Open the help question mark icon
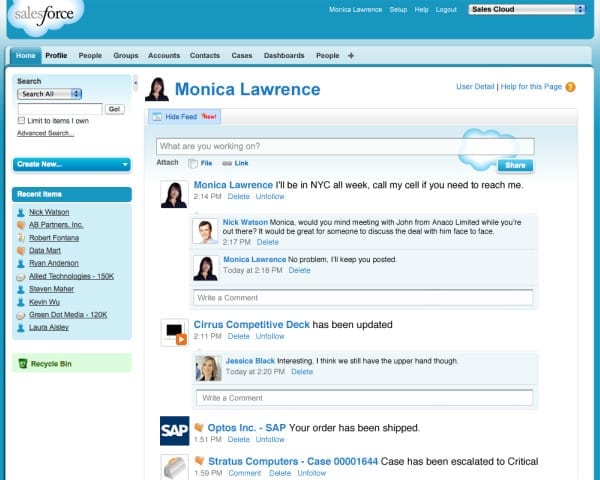 [570, 87]
